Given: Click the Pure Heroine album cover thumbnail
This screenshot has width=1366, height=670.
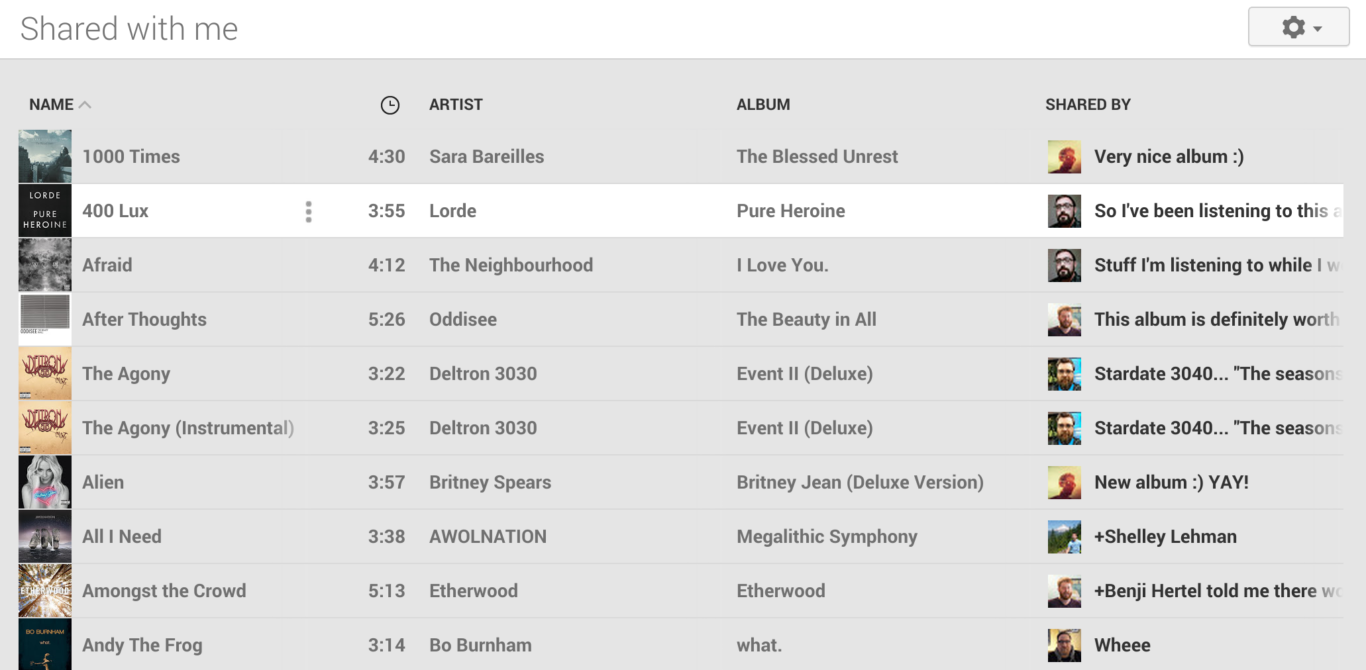Looking at the screenshot, I should (45, 211).
